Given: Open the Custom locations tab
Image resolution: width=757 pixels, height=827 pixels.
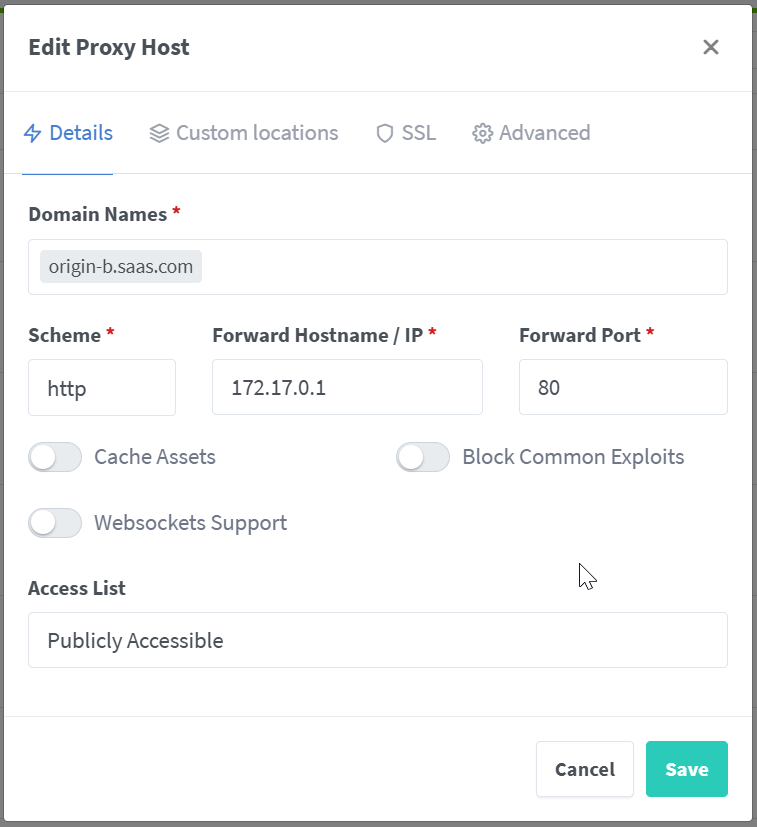Looking at the screenshot, I should [x=256, y=132].
